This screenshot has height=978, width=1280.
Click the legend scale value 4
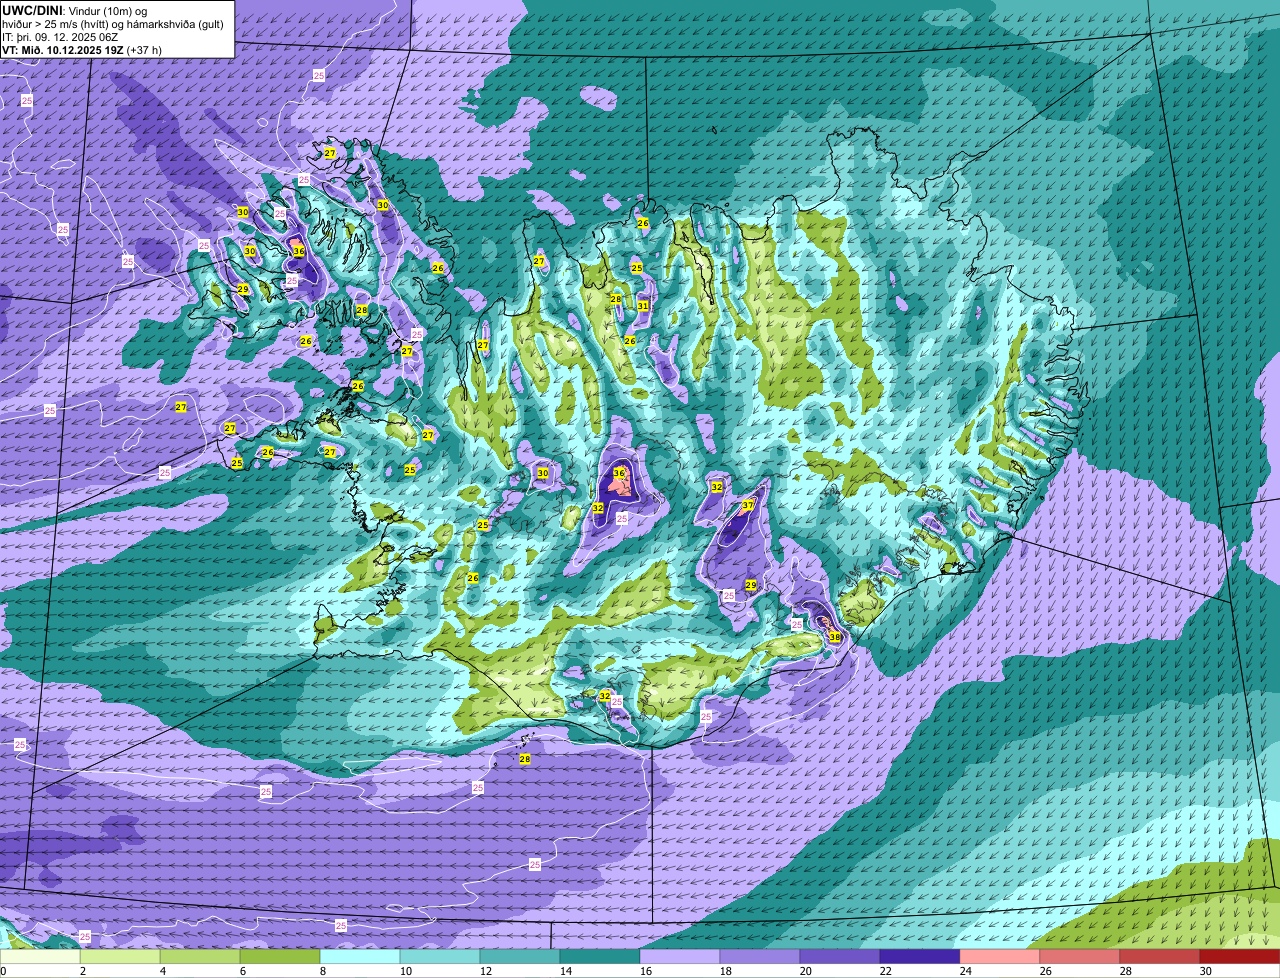coord(162,971)
